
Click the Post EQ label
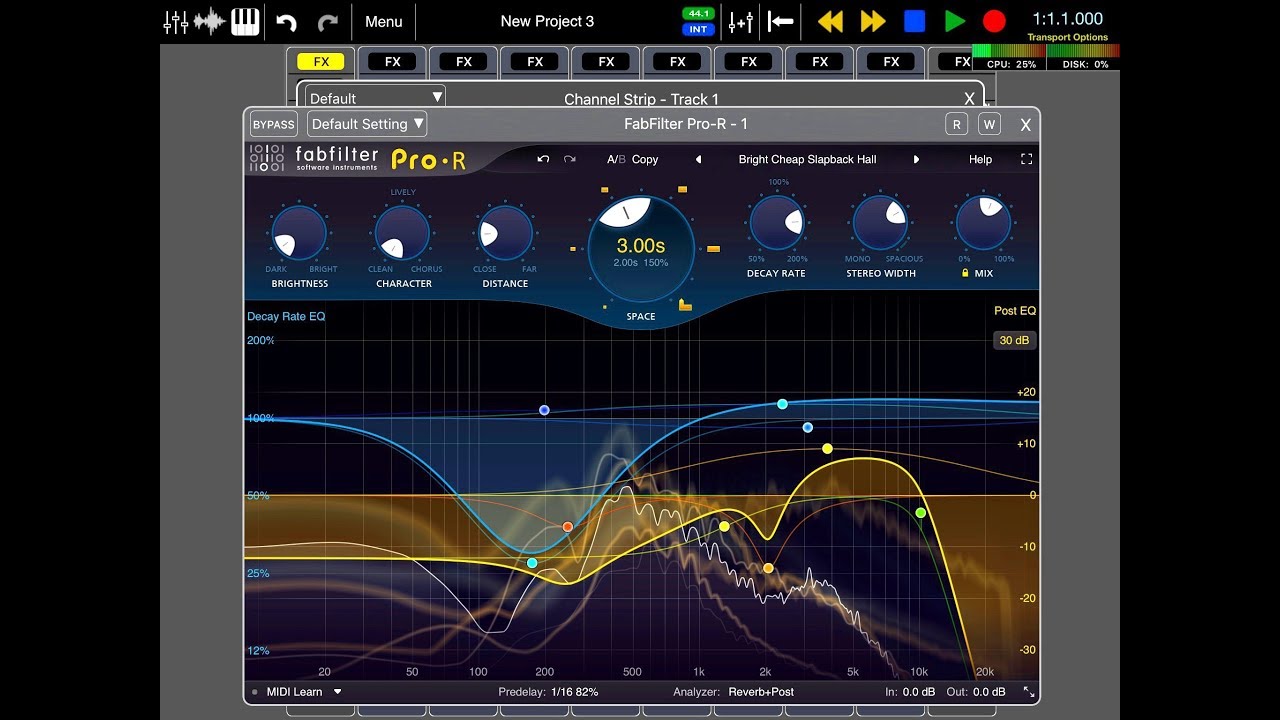pos(1015,311)
